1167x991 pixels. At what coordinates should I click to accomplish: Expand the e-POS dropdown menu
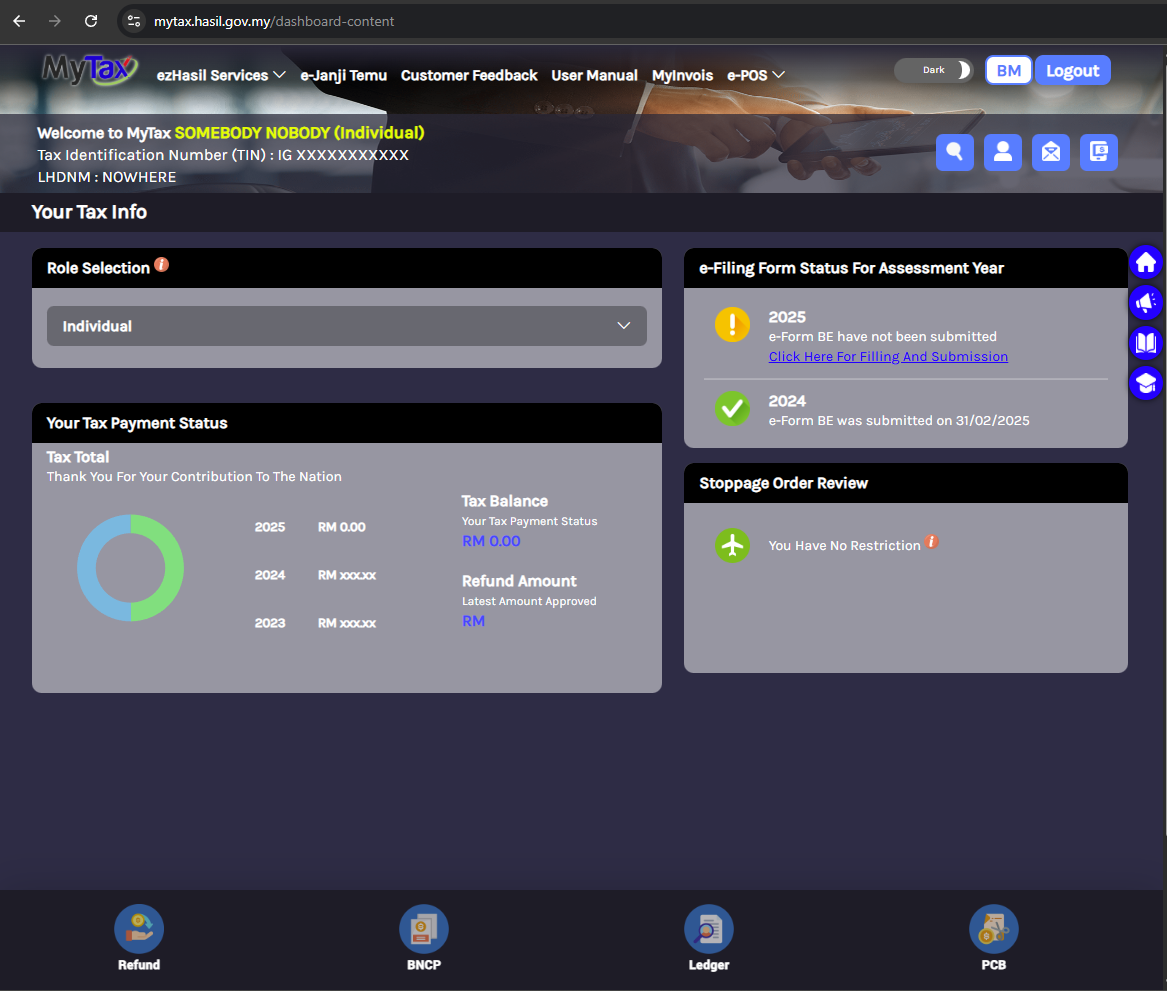coord(756,75)
